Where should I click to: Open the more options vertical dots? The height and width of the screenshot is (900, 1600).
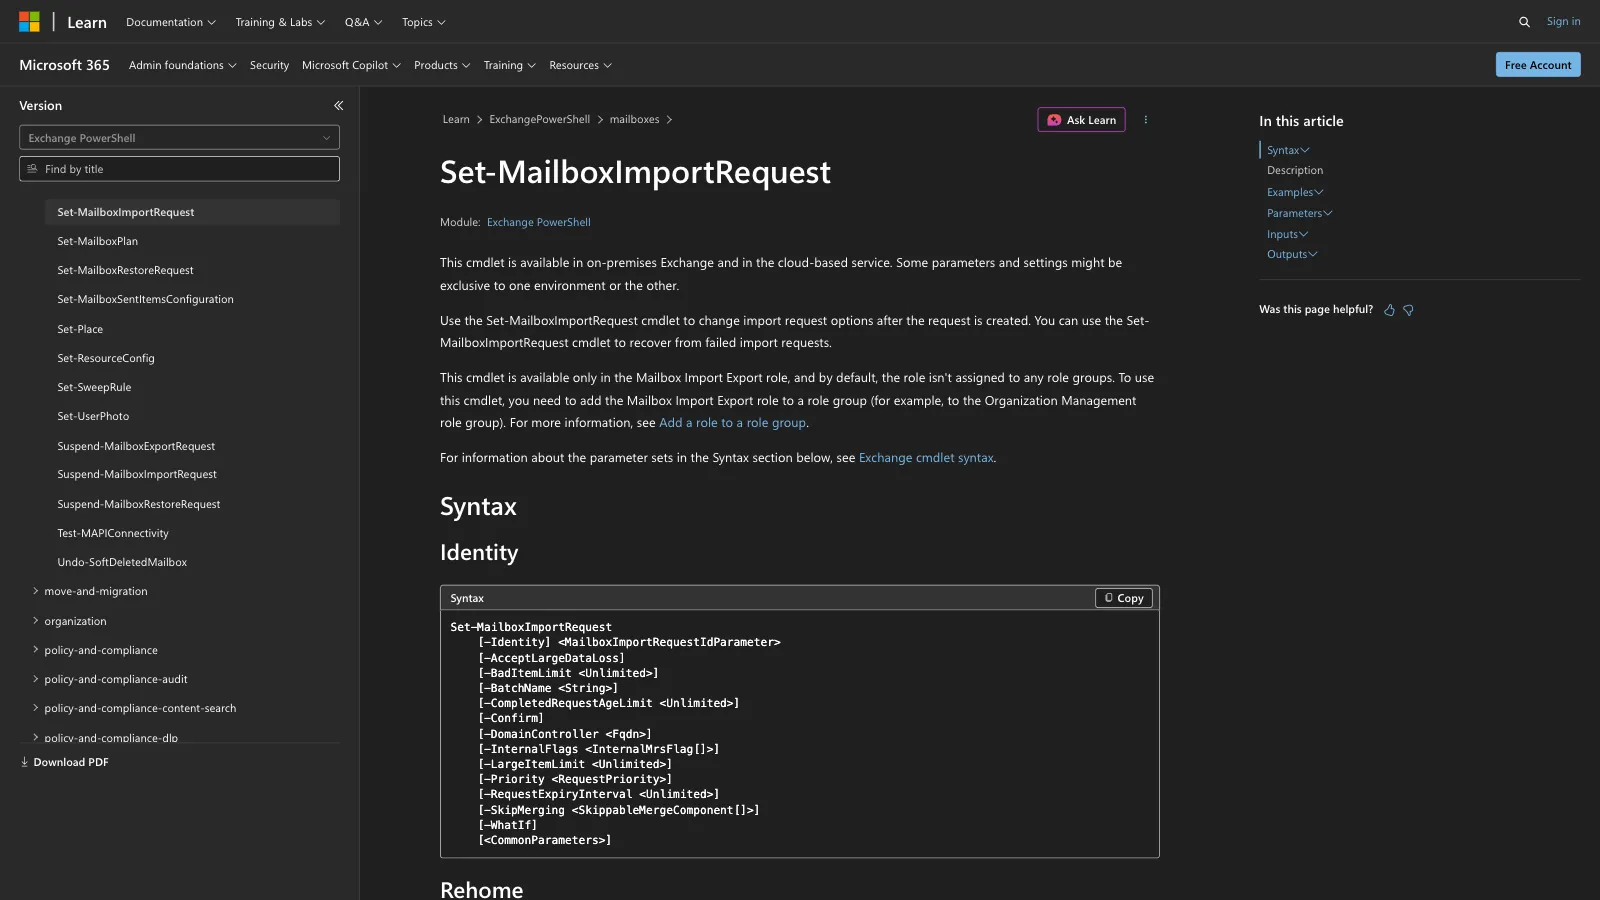click(1146, 120)
